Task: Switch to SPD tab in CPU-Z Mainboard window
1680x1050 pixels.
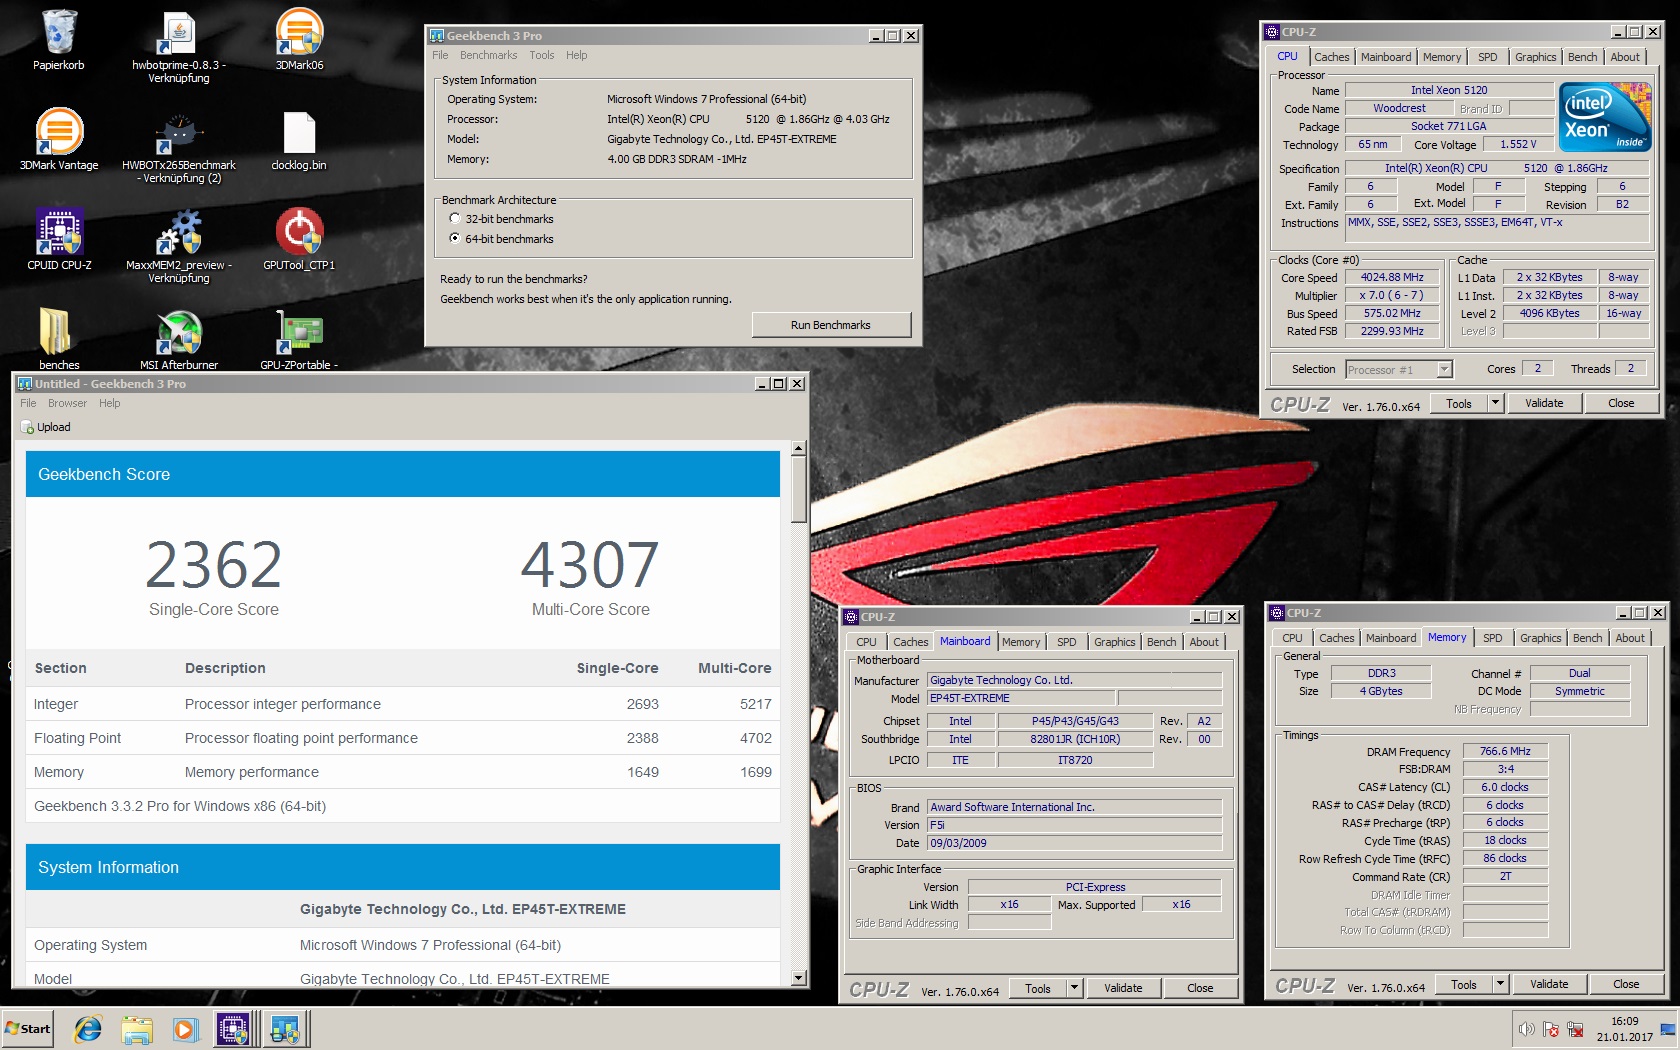Action: coord(1067,642)
